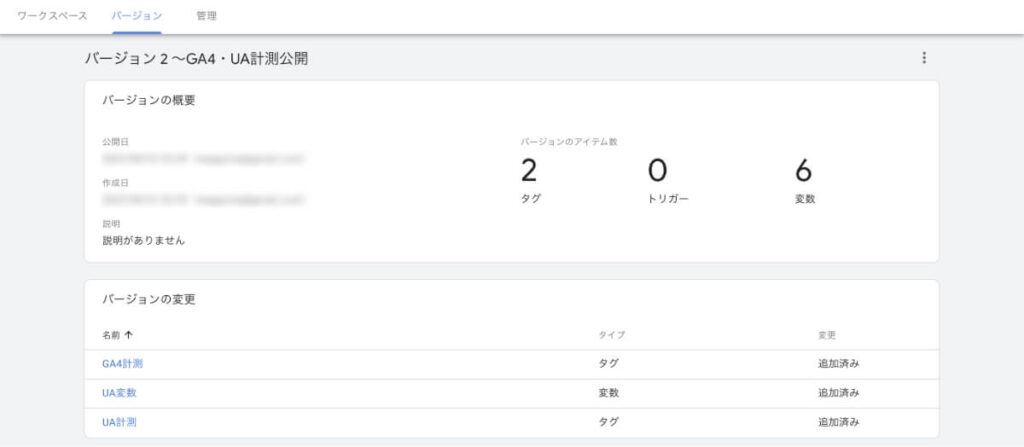1024x447 pixels.
Task: Click the version title バージョン 2 heading
Action: click(195, 59)
